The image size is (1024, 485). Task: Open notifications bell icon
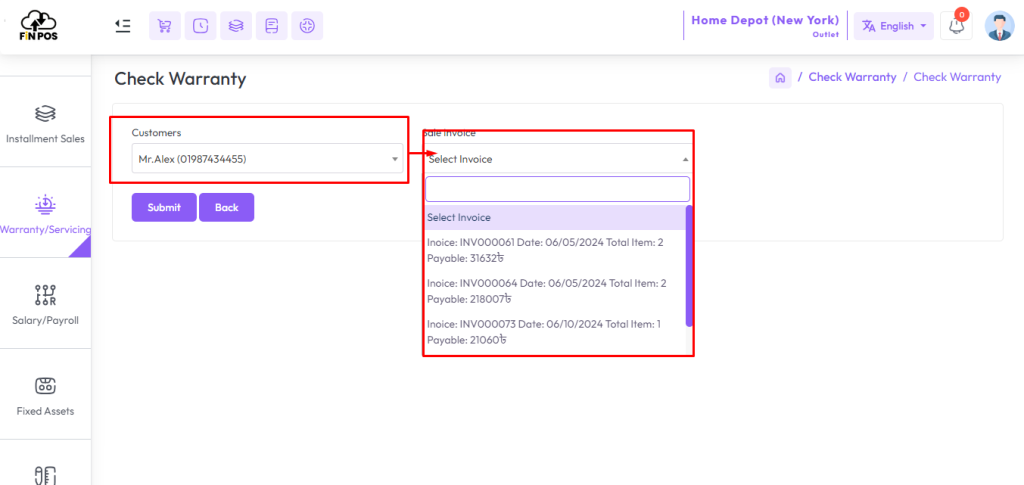click(x=956, y=26)
